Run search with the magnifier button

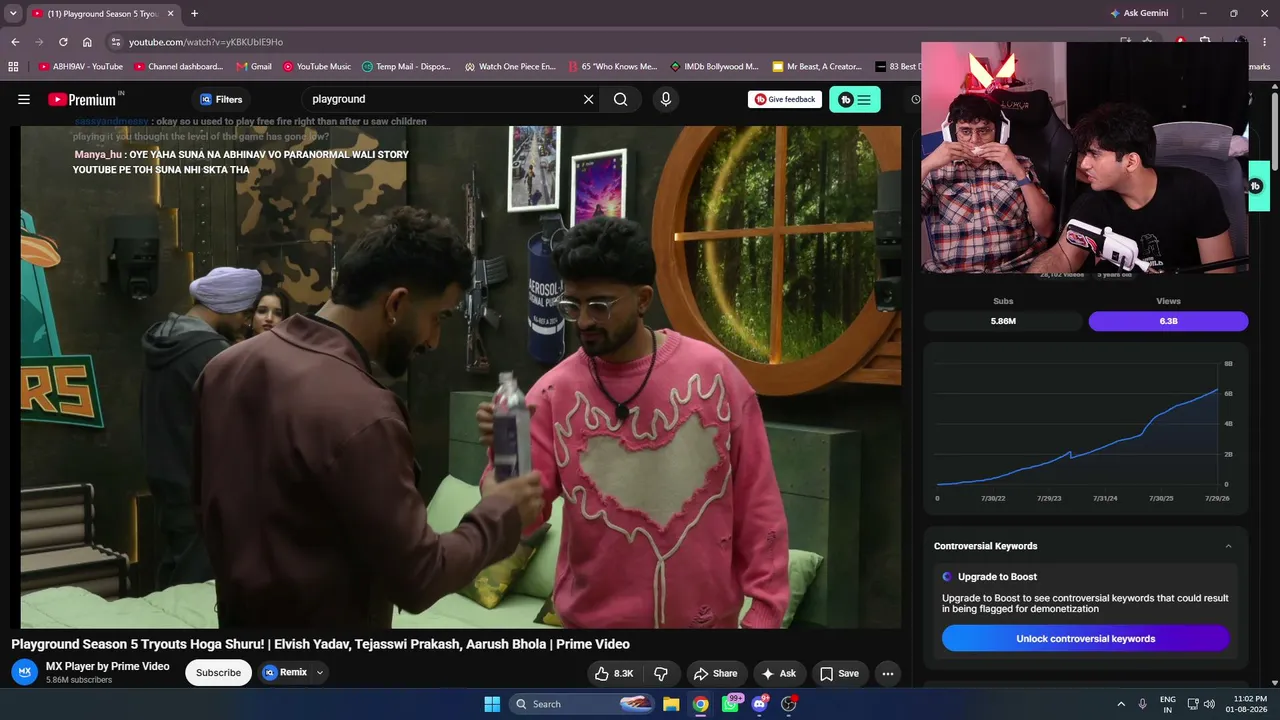(621, 99)
